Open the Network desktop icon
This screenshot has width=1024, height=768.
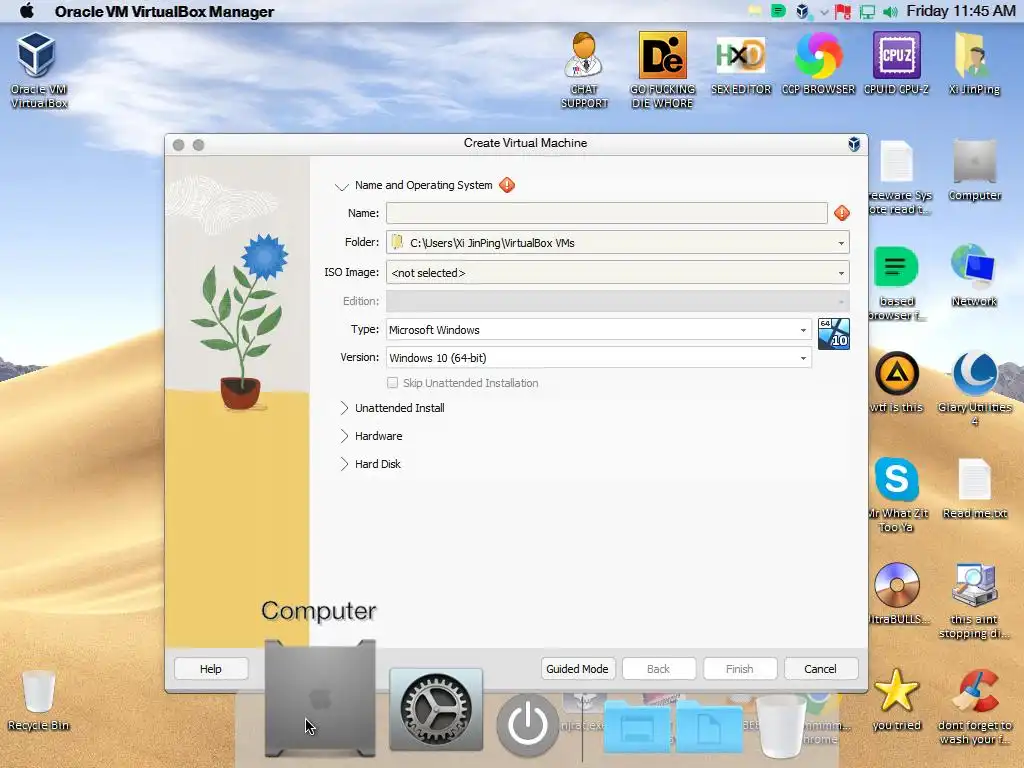[974, 275]
